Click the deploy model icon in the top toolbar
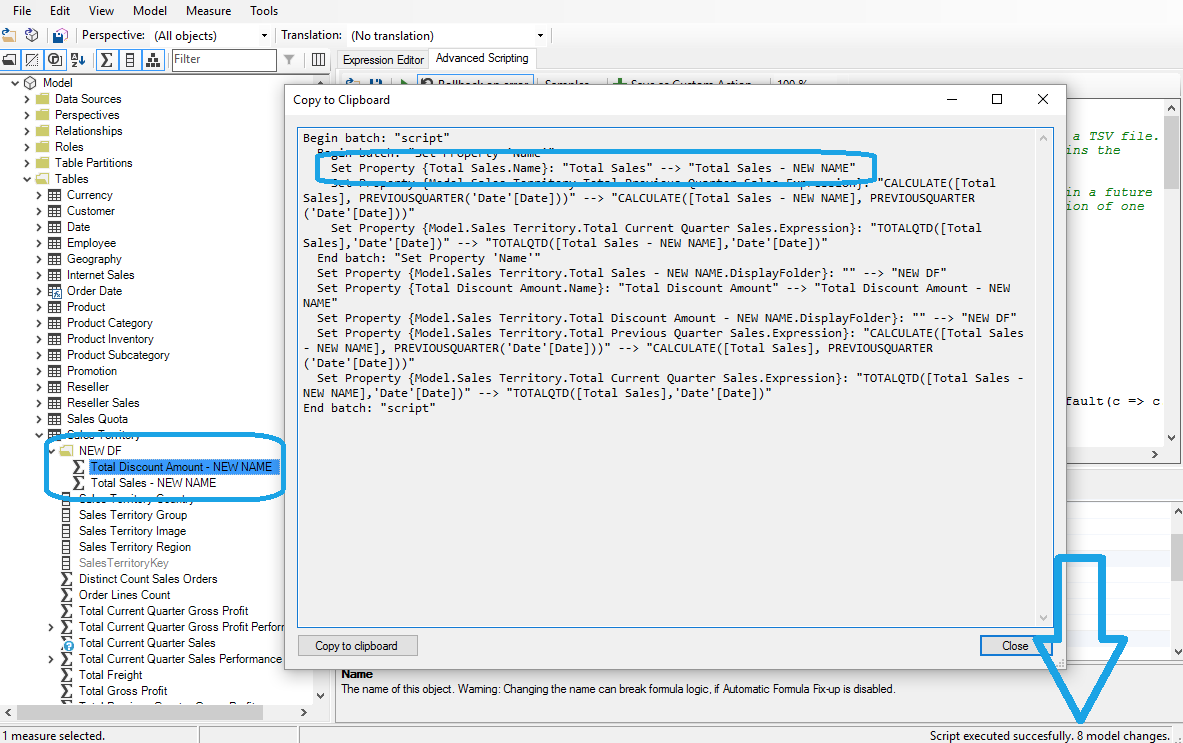Viewport: 1183px width, 743px height. pyautogui.click(x=32, y=33)
